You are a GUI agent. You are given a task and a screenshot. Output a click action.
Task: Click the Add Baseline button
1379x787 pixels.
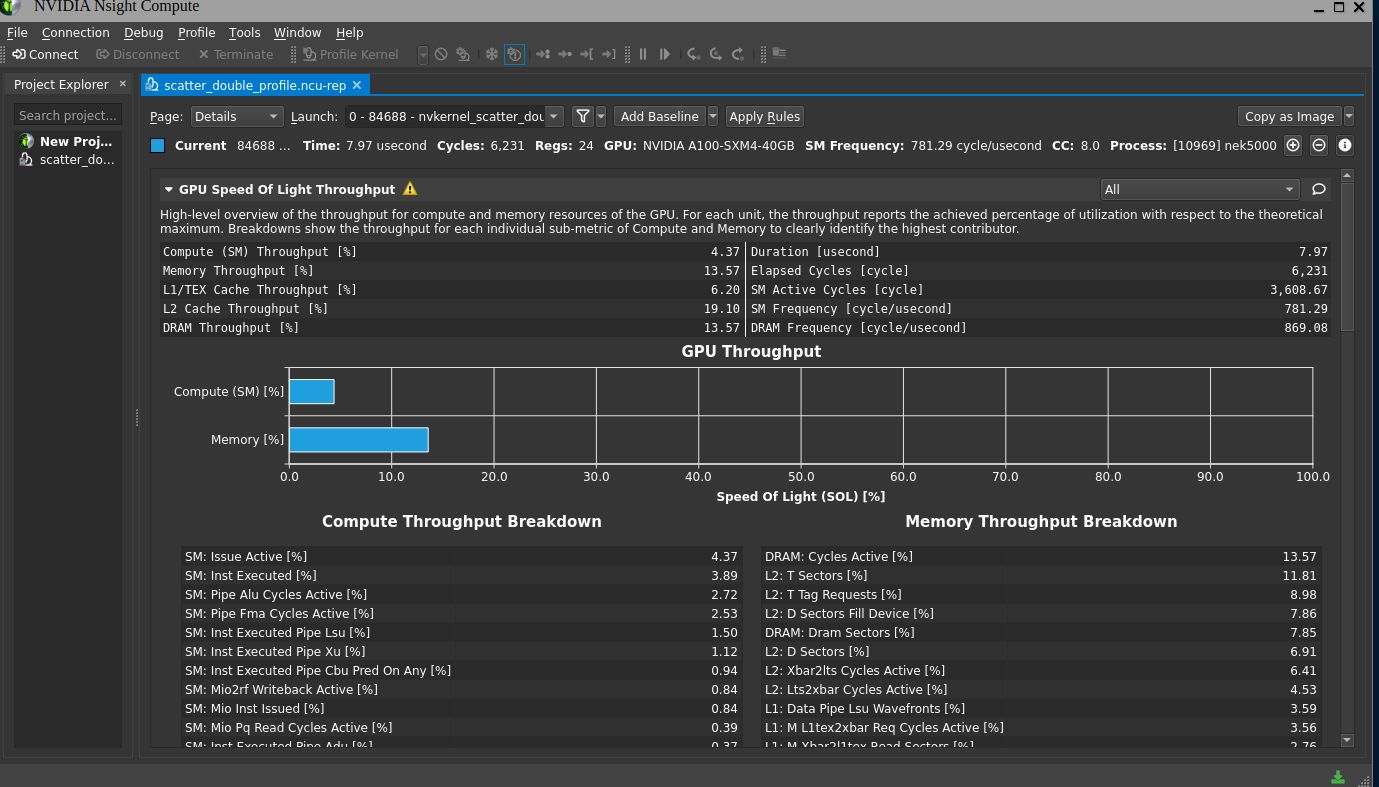pos(659,116)
